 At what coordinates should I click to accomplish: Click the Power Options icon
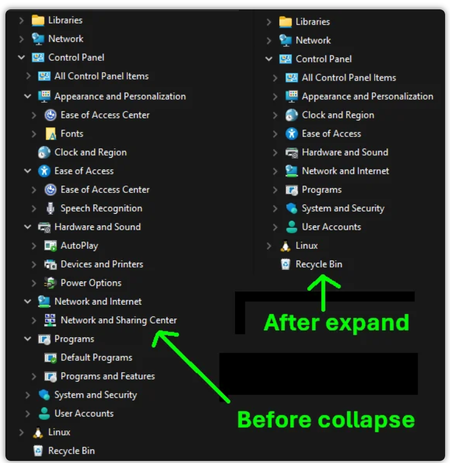50,283
